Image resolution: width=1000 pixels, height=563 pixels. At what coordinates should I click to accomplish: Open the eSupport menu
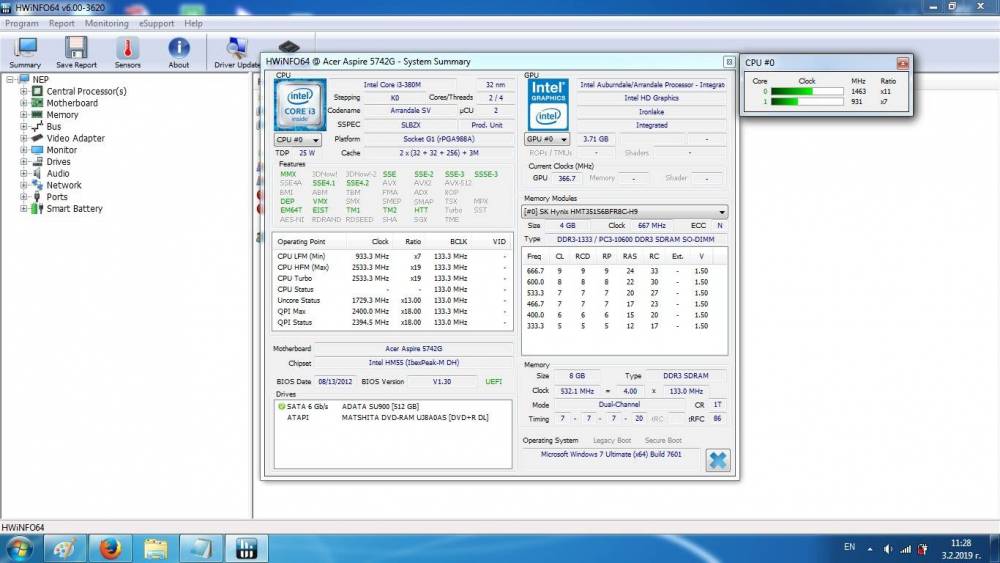tap(156, 23)
